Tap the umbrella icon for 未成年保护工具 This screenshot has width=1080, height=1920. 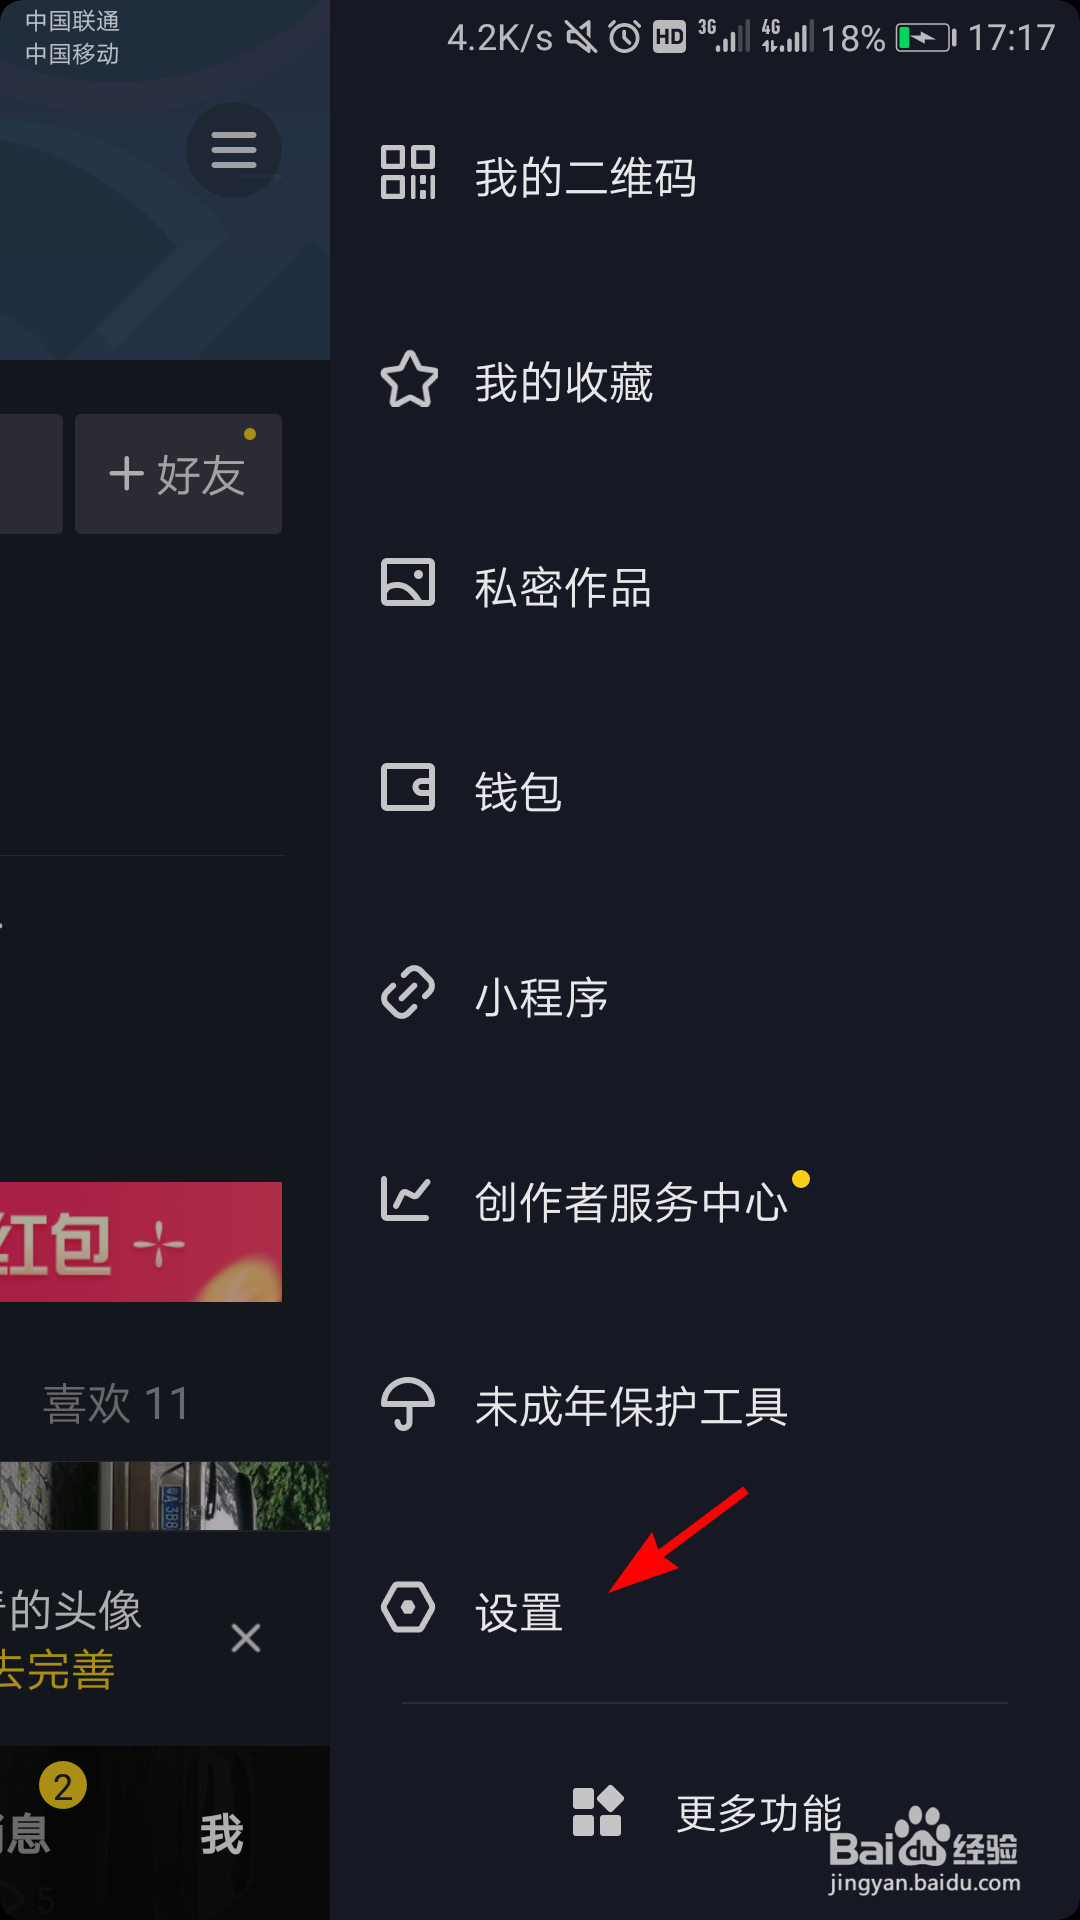pyautogui.click(x=408, y=1404)
